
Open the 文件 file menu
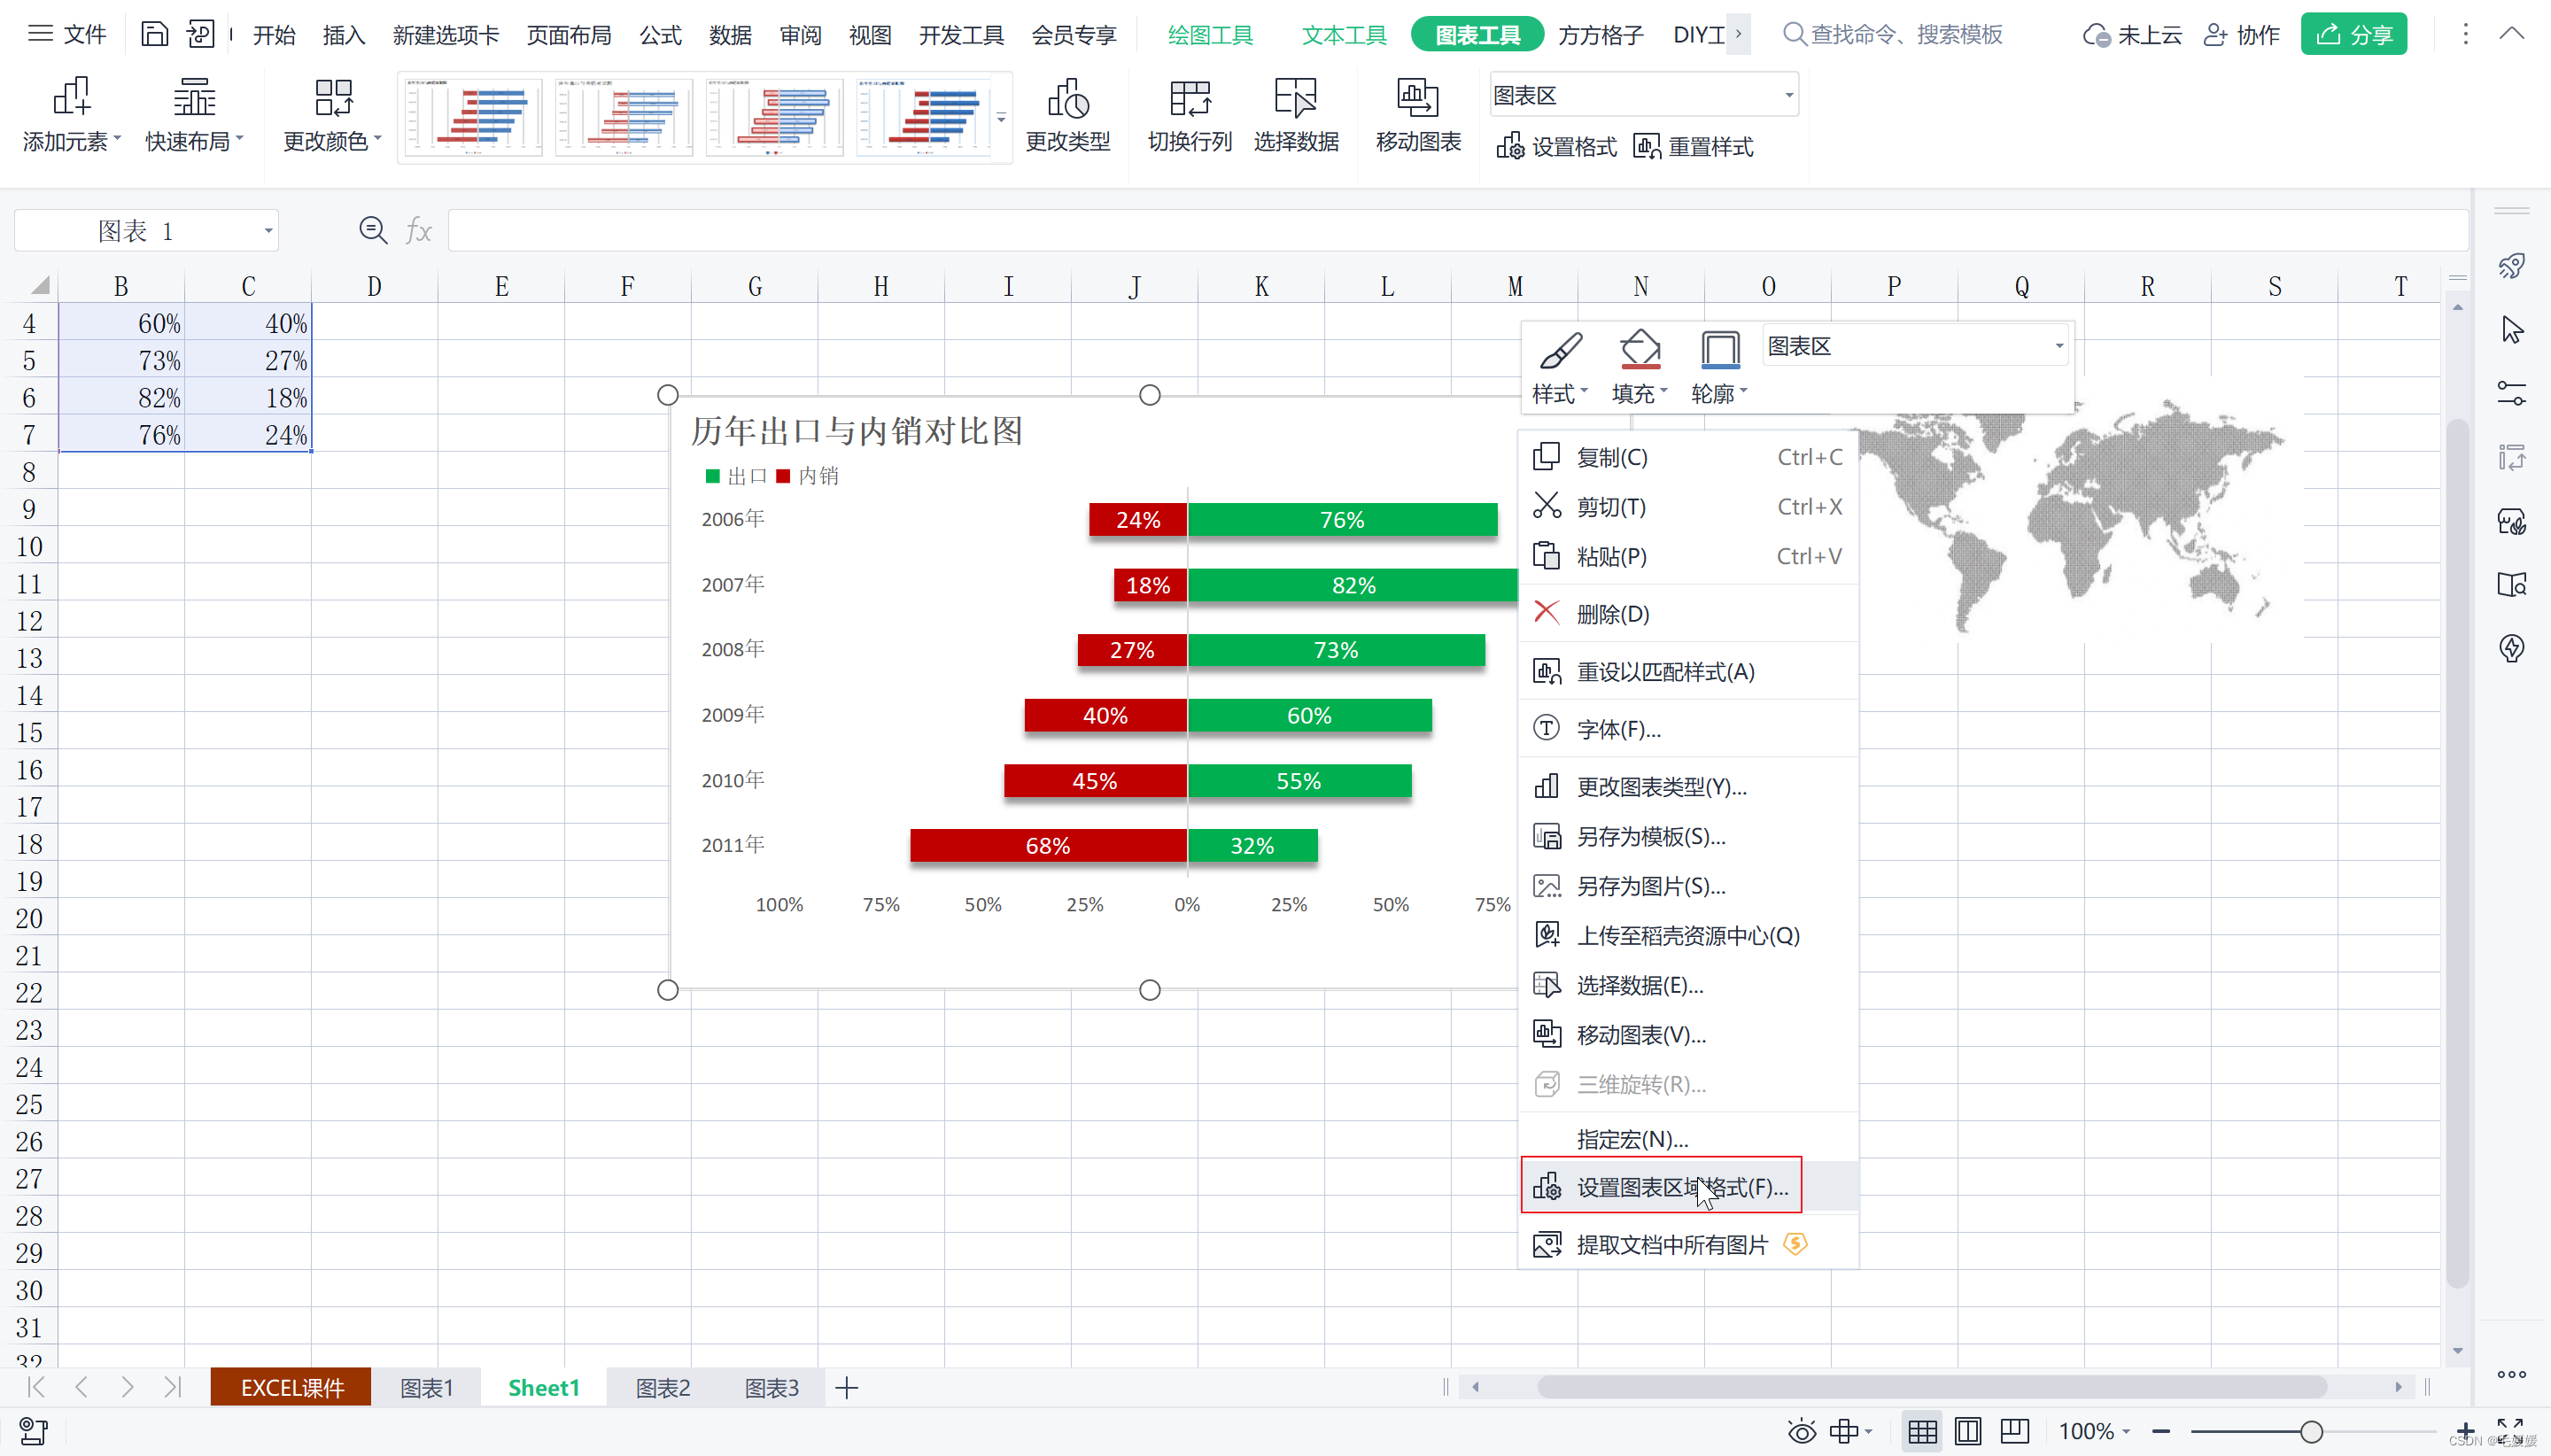[x=67, y=35]
